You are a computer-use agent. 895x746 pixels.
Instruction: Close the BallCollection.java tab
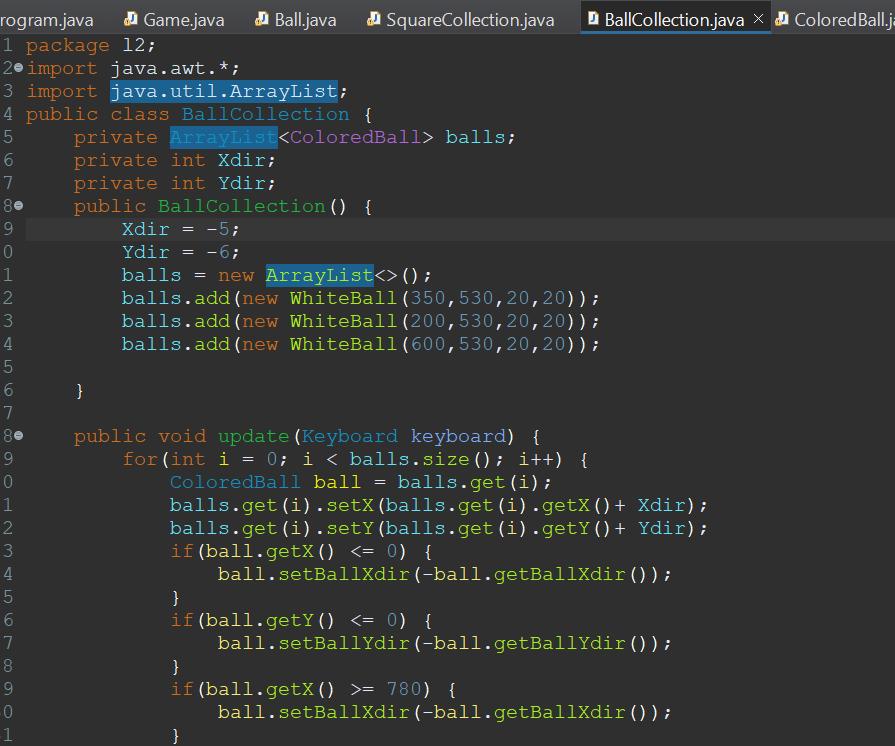(x=757, y=18)
